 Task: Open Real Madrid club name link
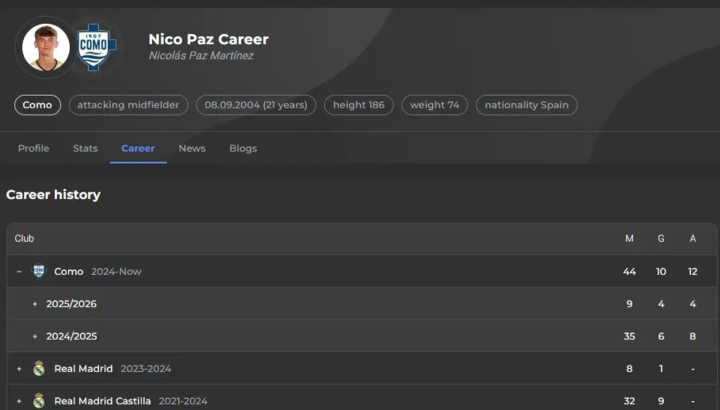click(83, 369)
